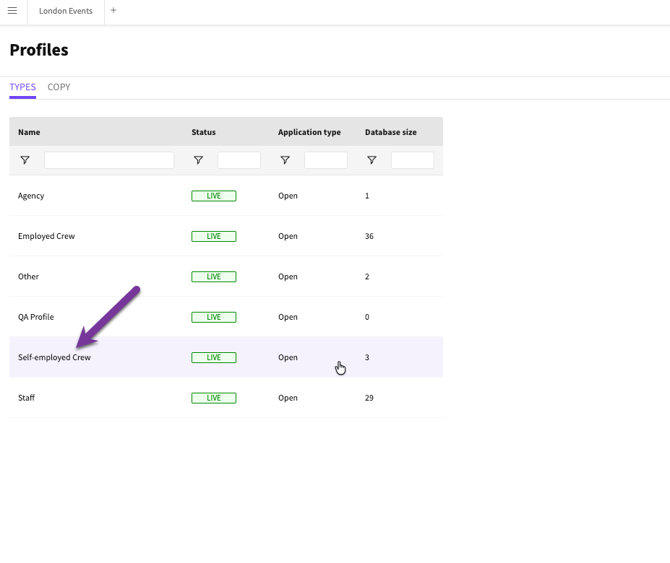This screenshot has height=563, width=670.
Task: Open the Agency profile type
Action: pos(31,196)
